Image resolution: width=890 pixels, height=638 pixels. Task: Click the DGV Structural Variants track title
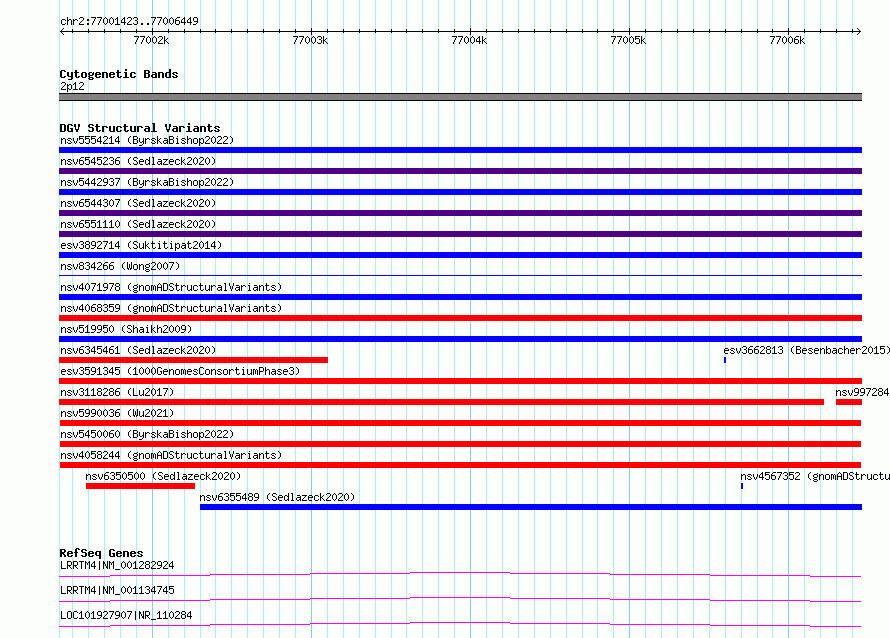(x=140, y=128)
